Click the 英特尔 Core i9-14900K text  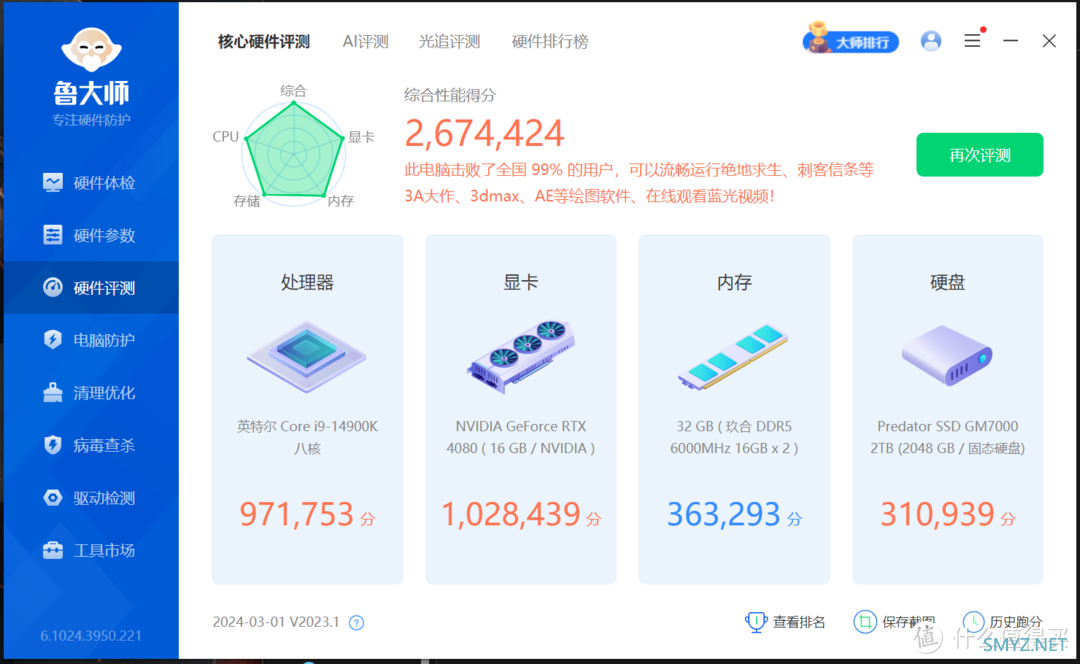307,437
